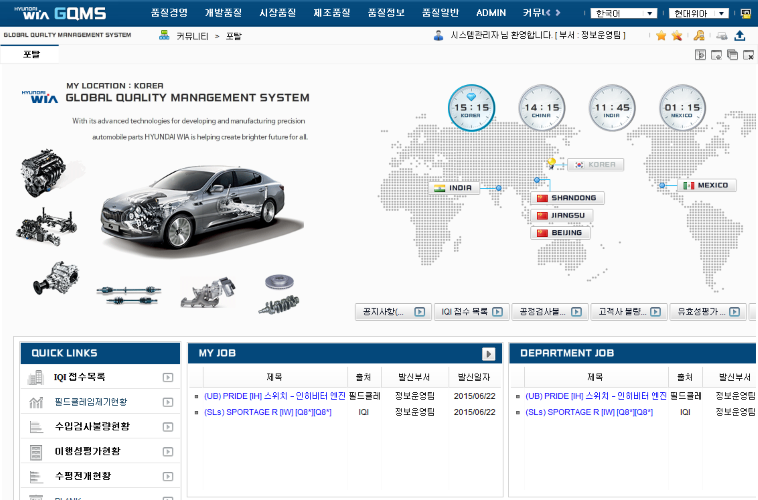
Task: Open the 시장품질 menu
Action: pyautogui.click(x=277, y=13)
